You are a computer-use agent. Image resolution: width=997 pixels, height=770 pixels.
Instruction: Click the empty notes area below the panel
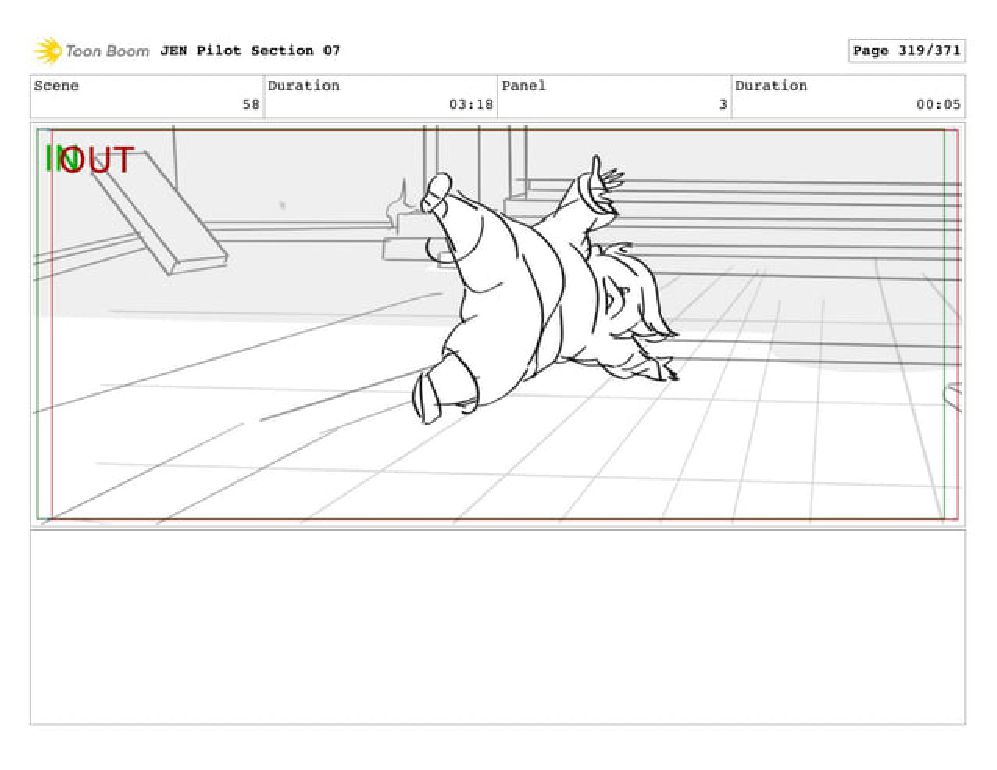tap(497, 627)
